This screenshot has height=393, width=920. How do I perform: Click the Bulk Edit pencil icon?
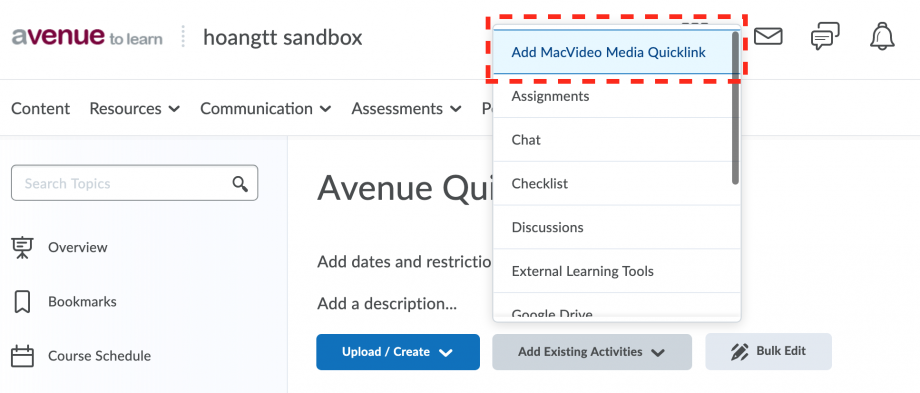pyautogui.click(x=739, y=352)
